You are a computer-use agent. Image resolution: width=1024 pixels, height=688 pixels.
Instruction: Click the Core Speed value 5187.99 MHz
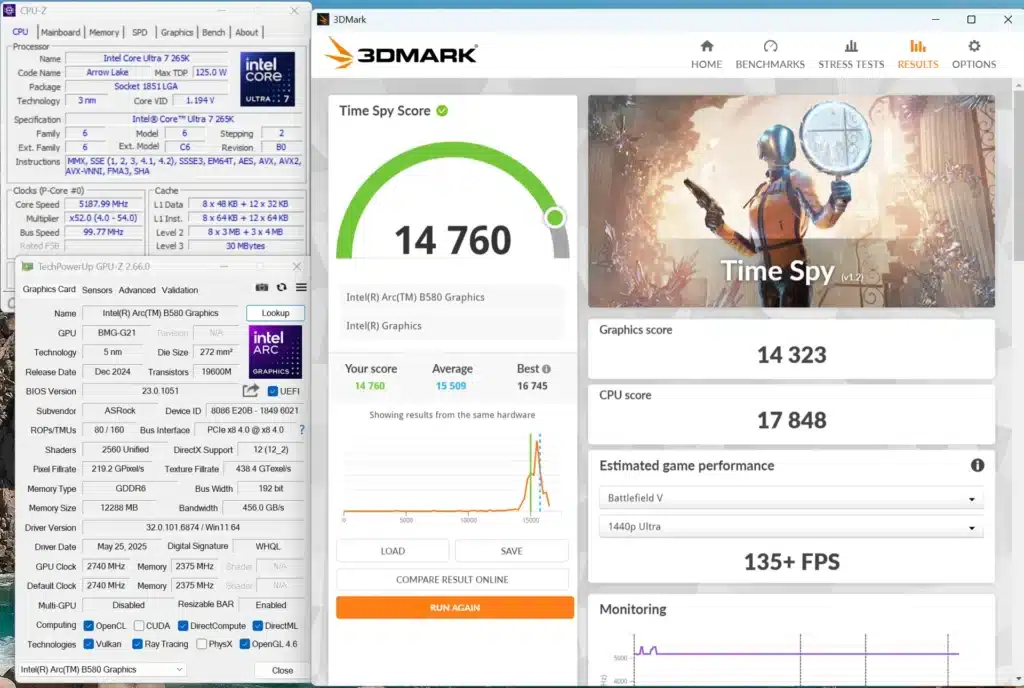tap(103, 204)
